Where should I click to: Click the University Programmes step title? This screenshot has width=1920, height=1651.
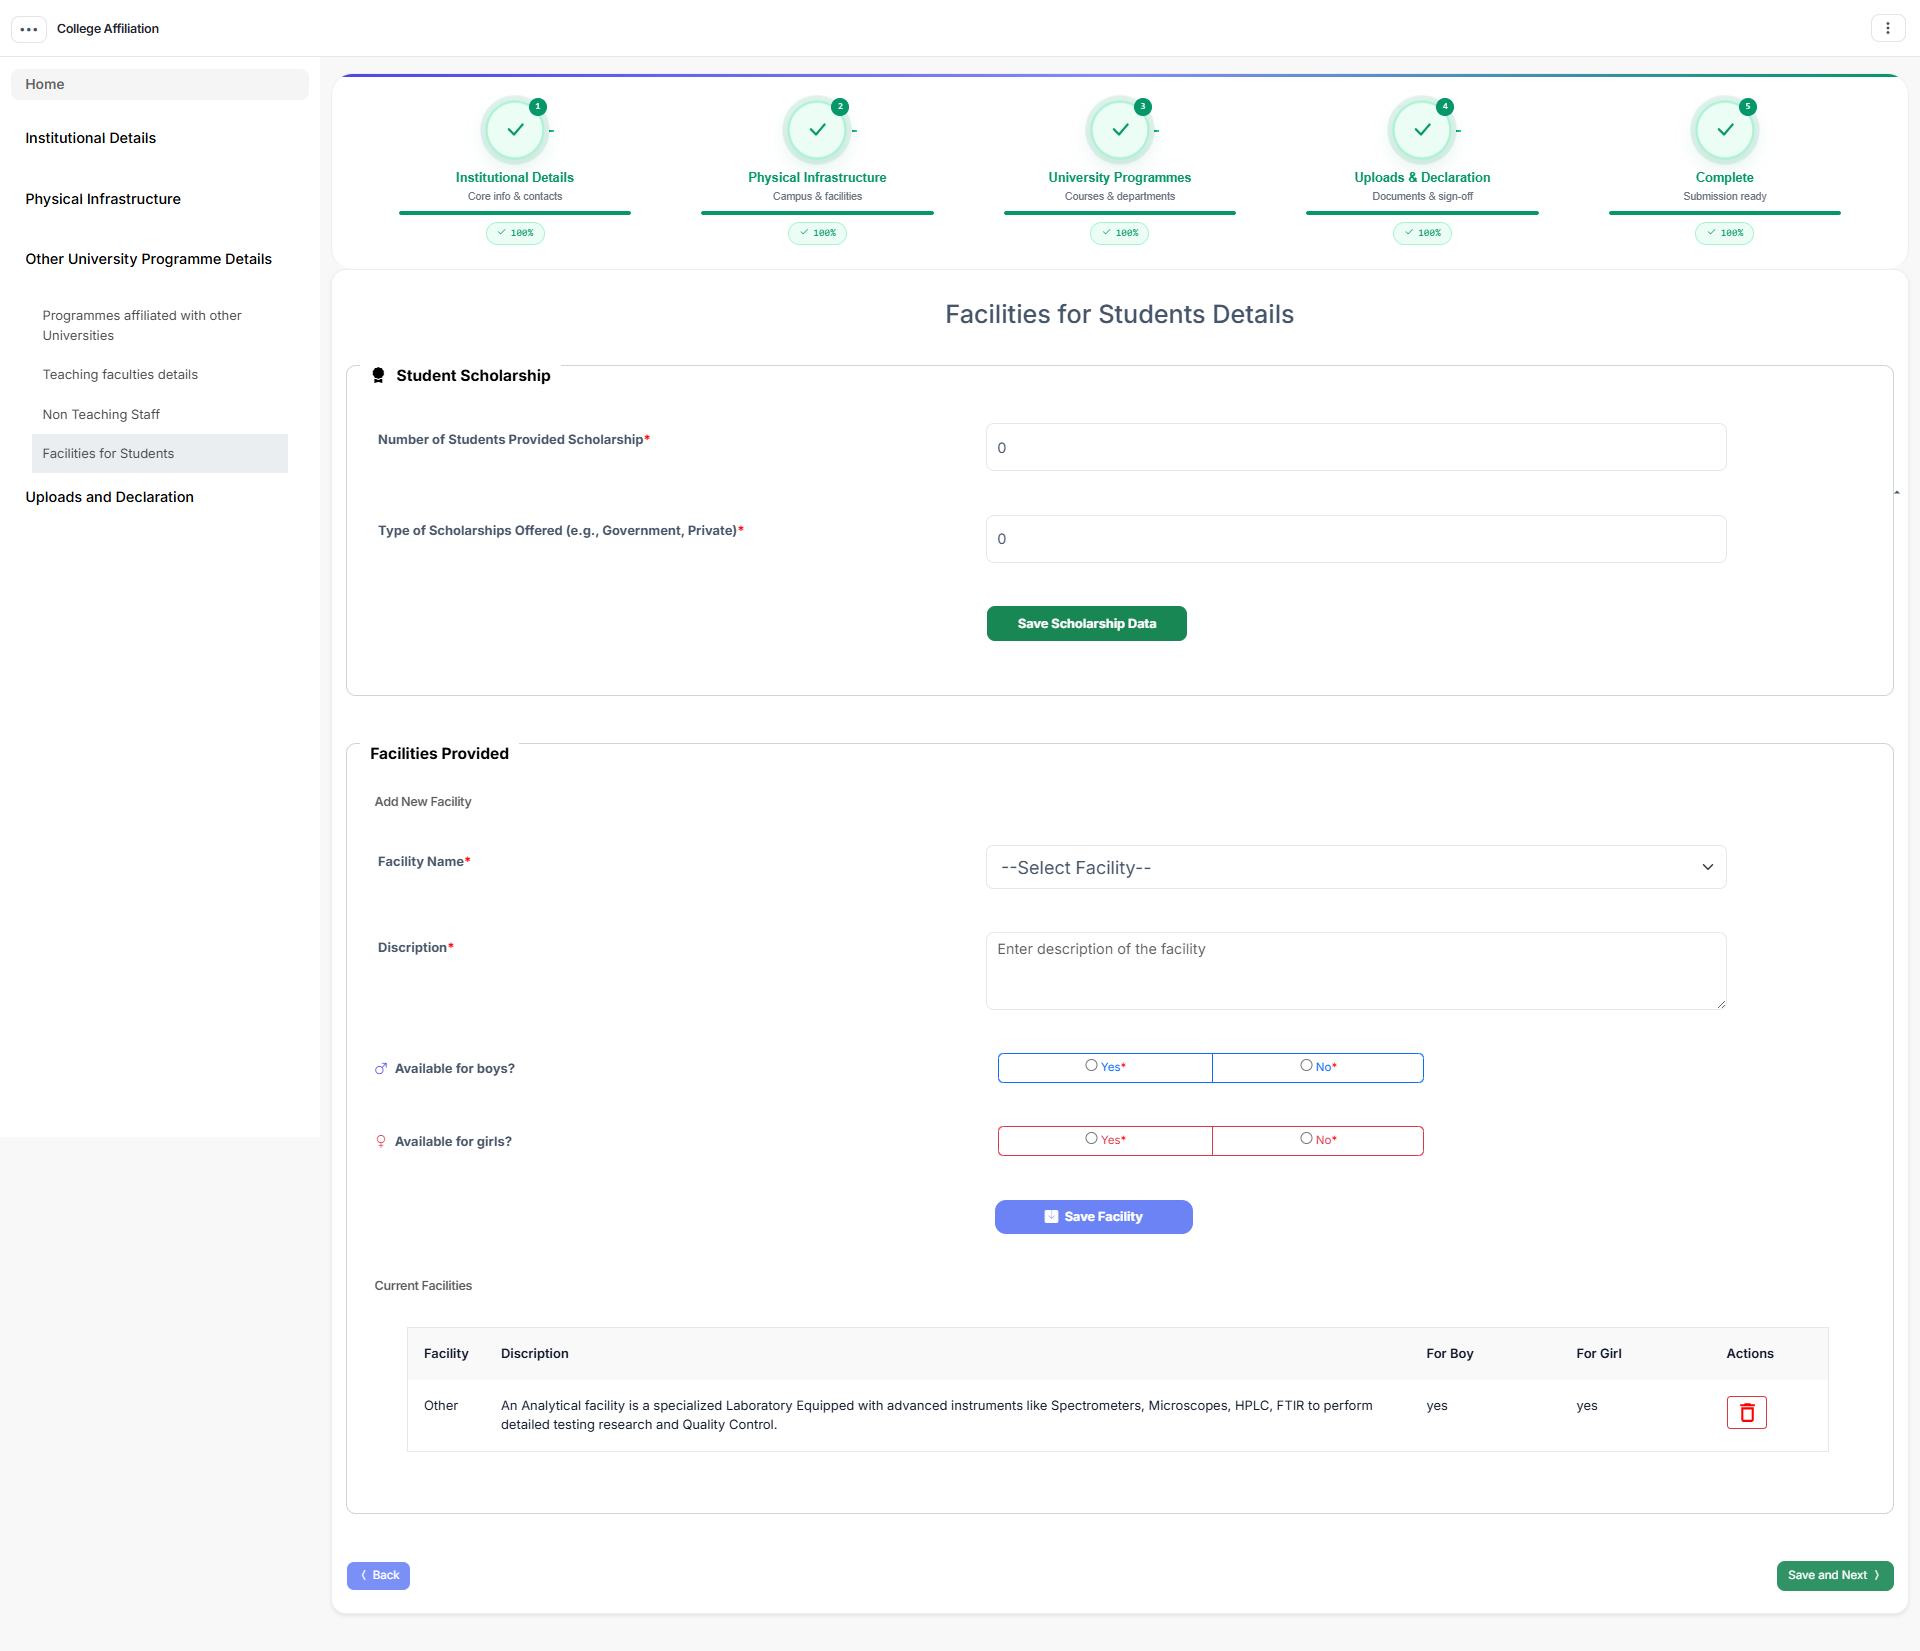[x=1120, y=177]
